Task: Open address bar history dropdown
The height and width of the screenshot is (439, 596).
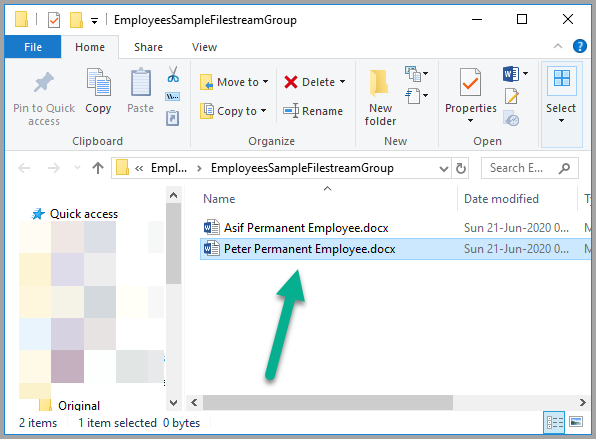Action: 443,168
